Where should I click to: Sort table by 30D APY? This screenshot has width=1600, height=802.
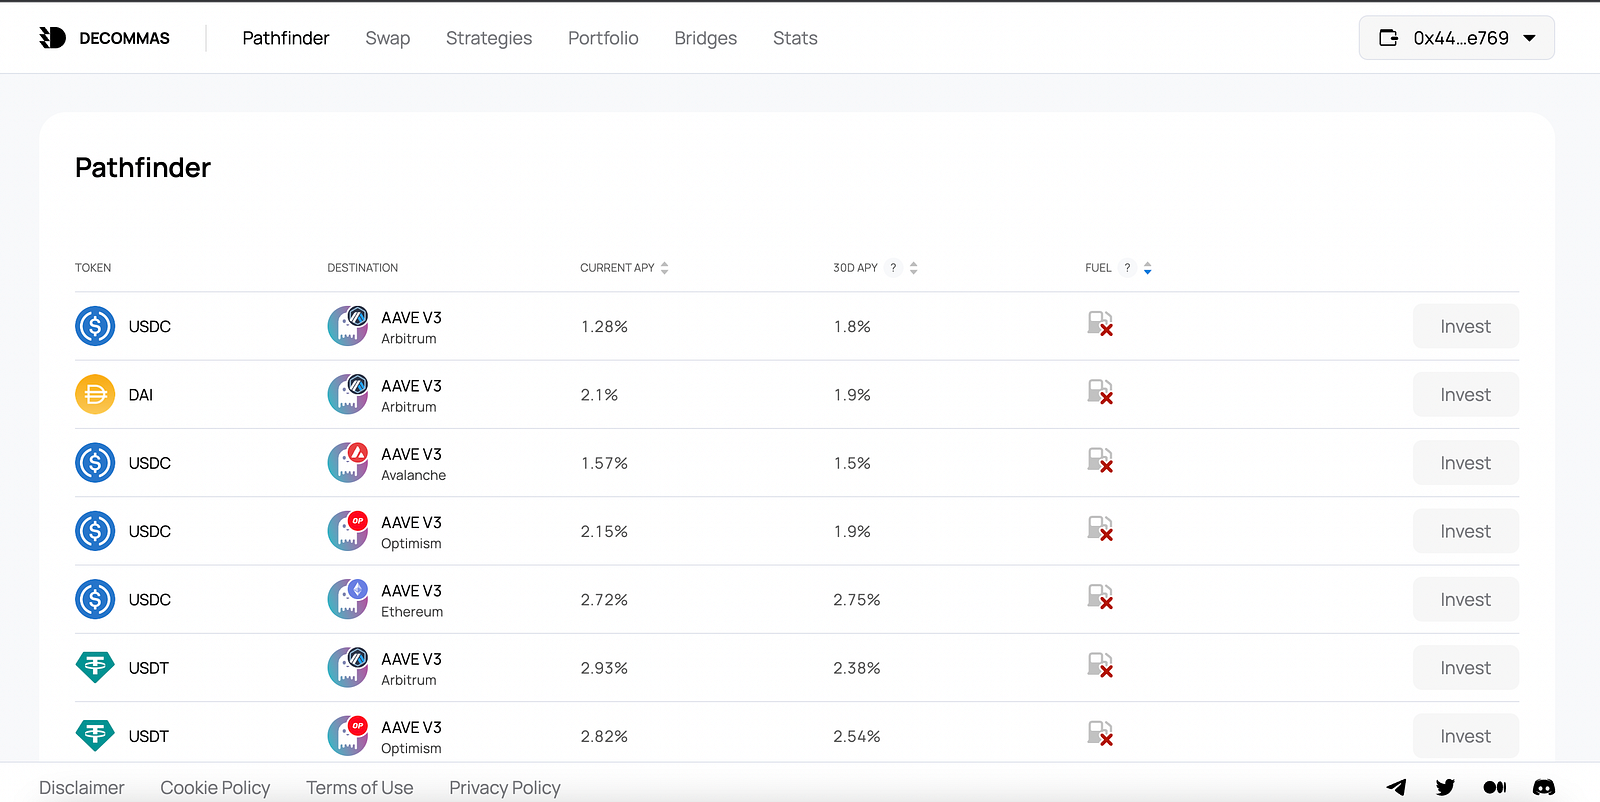tap(914, 268)
